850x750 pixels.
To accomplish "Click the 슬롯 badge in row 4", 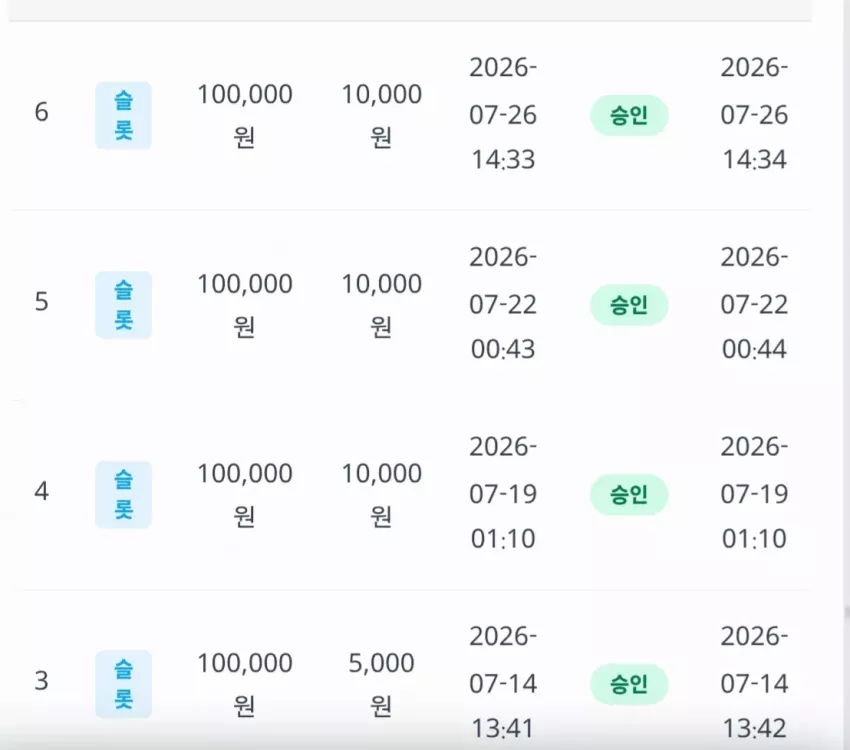I will [x=124, y=495].
